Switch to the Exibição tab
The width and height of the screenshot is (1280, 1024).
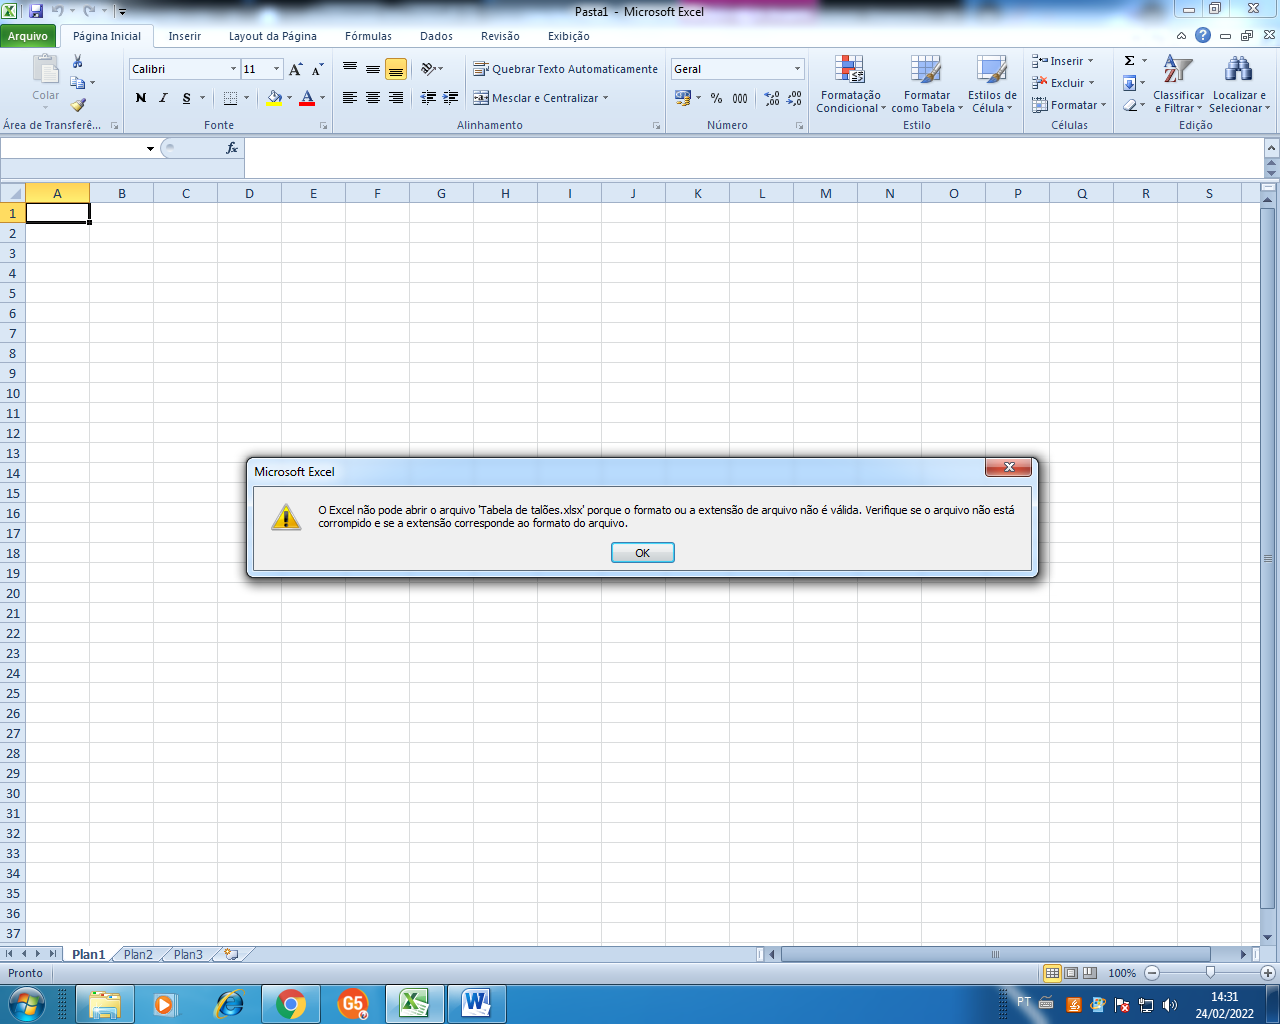[568, 36]
